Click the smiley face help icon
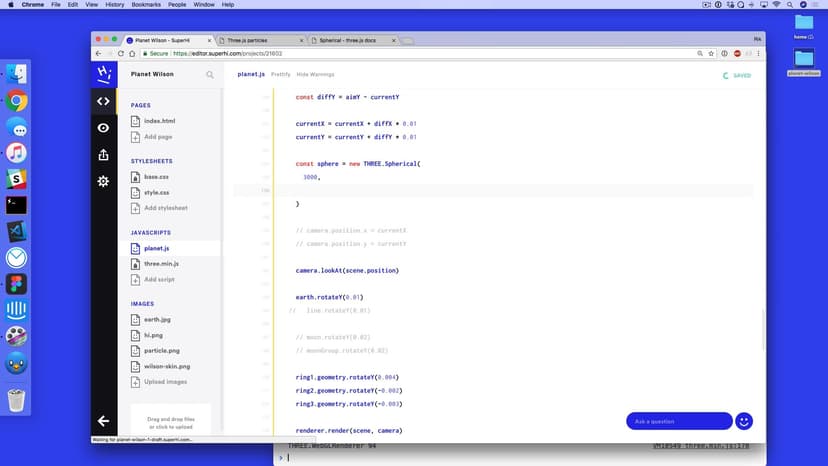This screenshot has height=466, width=828. click(x=744, y=421)
